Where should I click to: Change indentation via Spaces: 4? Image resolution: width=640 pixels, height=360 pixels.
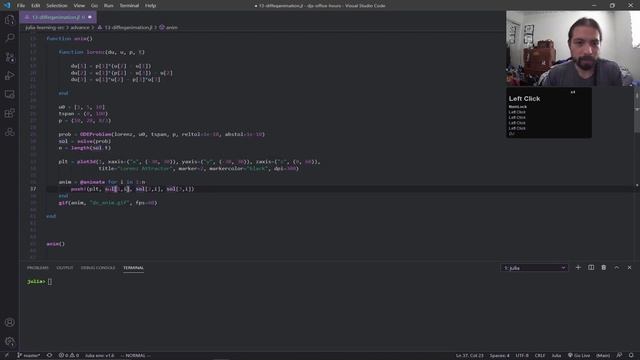(x=499, y=356)
